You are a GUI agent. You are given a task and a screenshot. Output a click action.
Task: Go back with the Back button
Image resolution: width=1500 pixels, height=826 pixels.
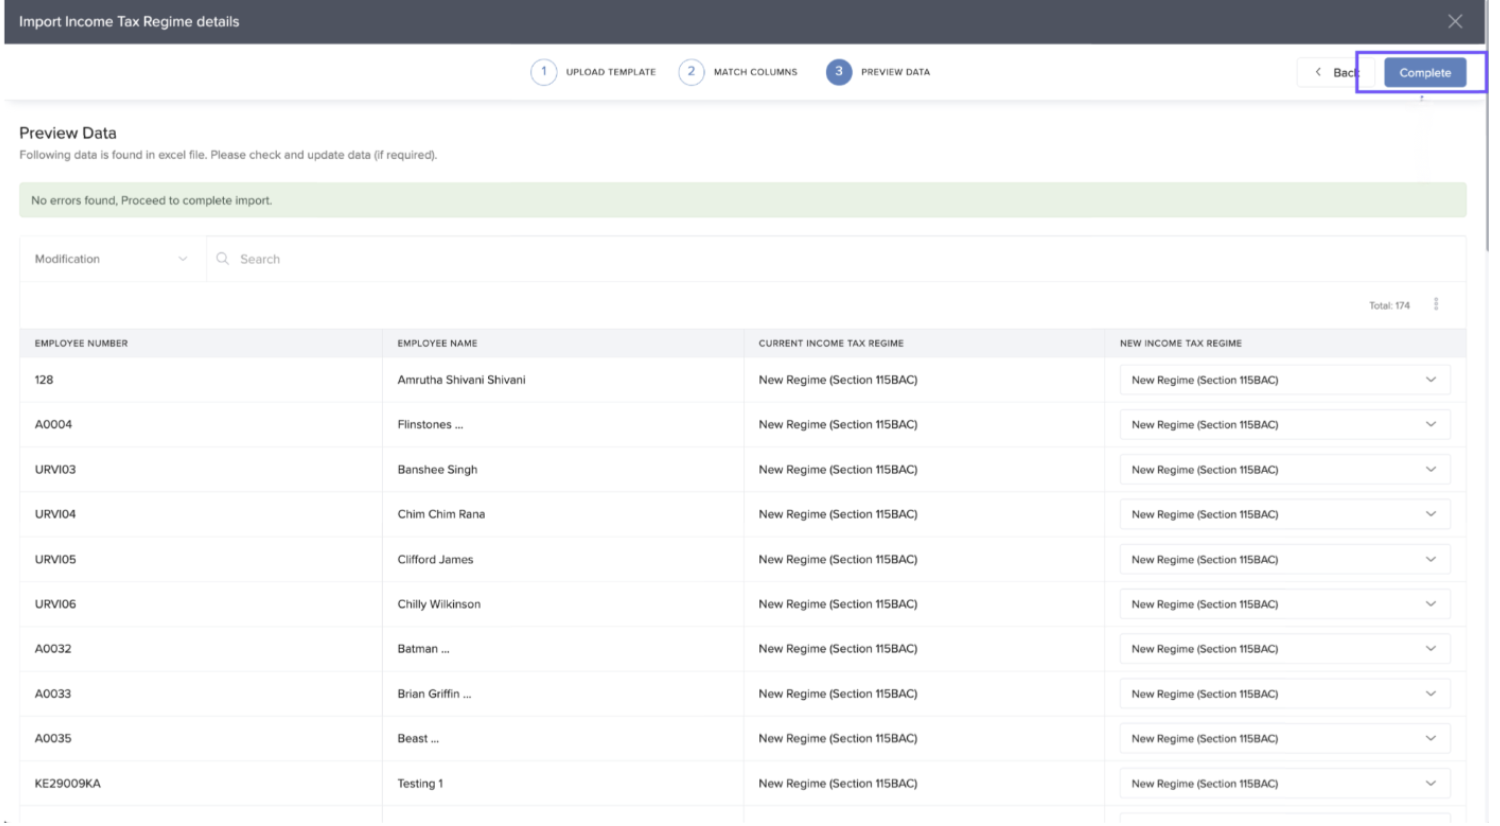pyautogui.click(x=1335, y=72)
